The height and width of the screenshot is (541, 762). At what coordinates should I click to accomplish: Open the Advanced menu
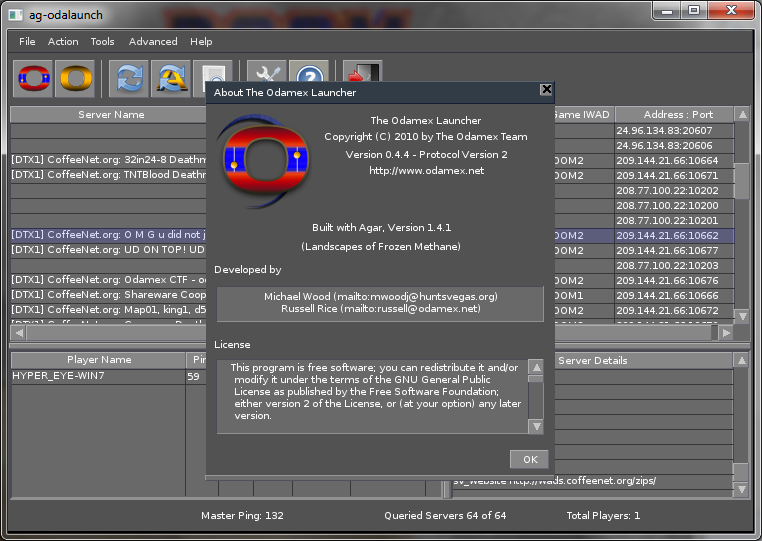pos(153,42)
